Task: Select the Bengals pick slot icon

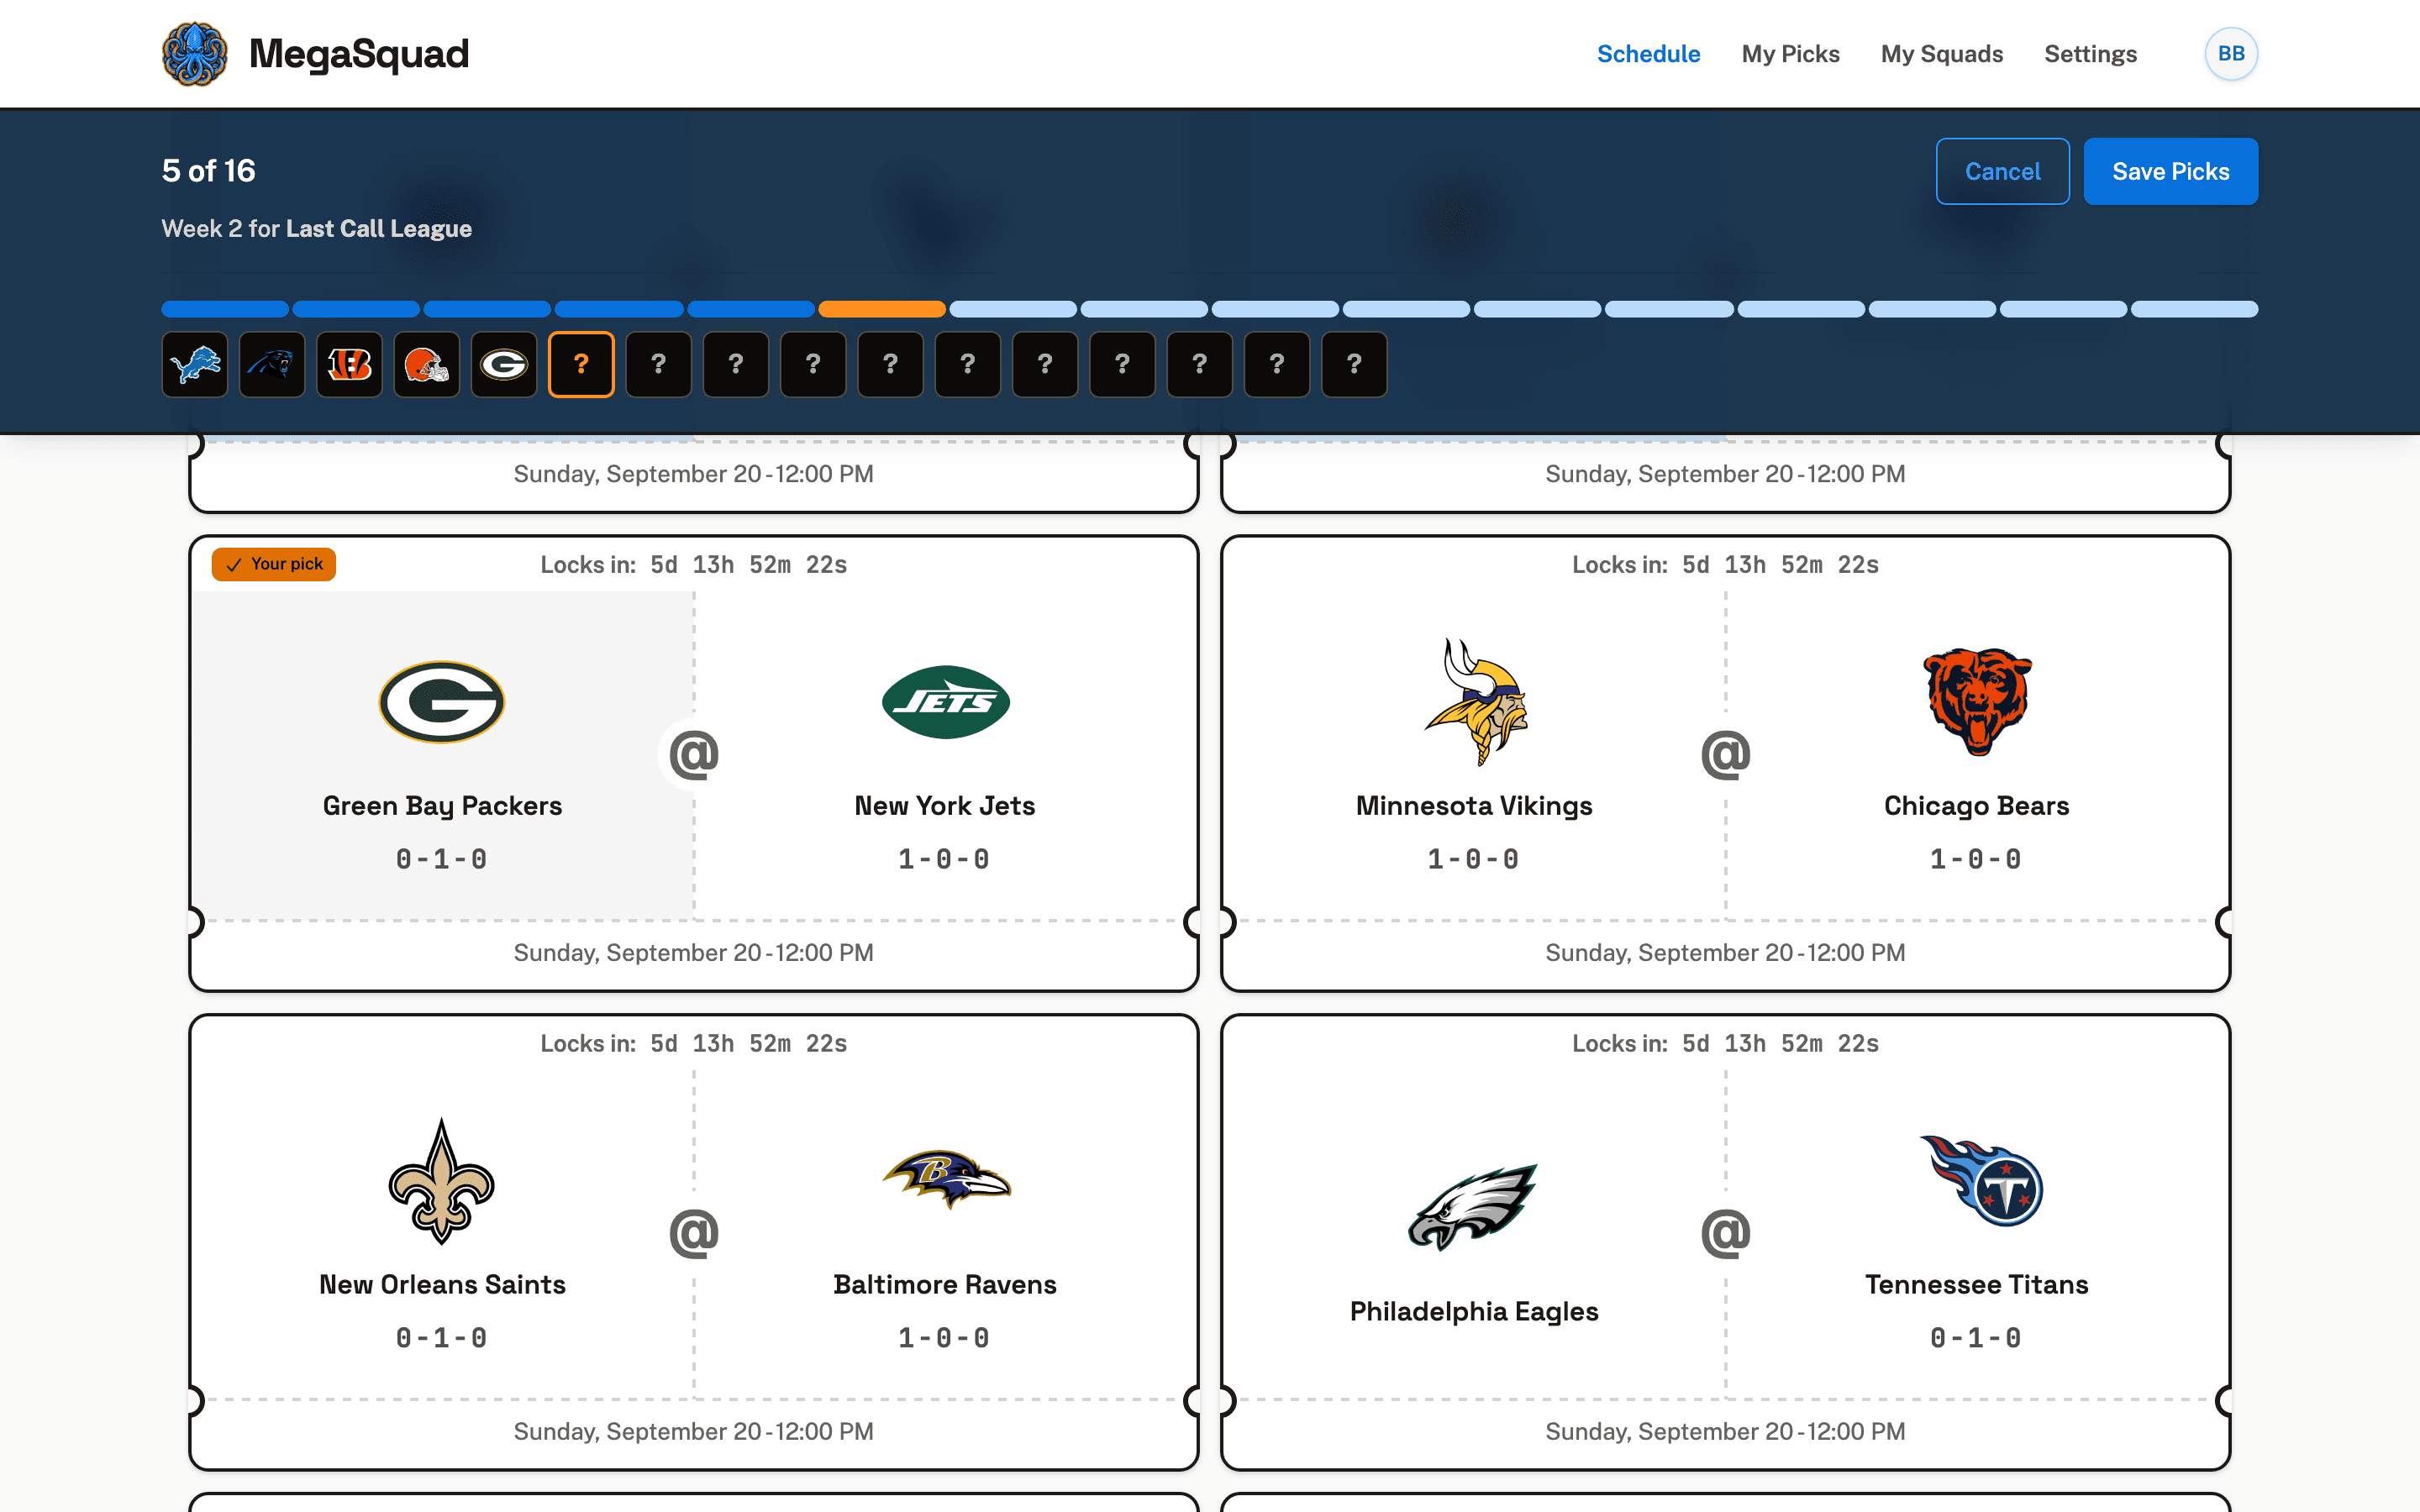Action: pyautogui.click(x=349, y=365)
